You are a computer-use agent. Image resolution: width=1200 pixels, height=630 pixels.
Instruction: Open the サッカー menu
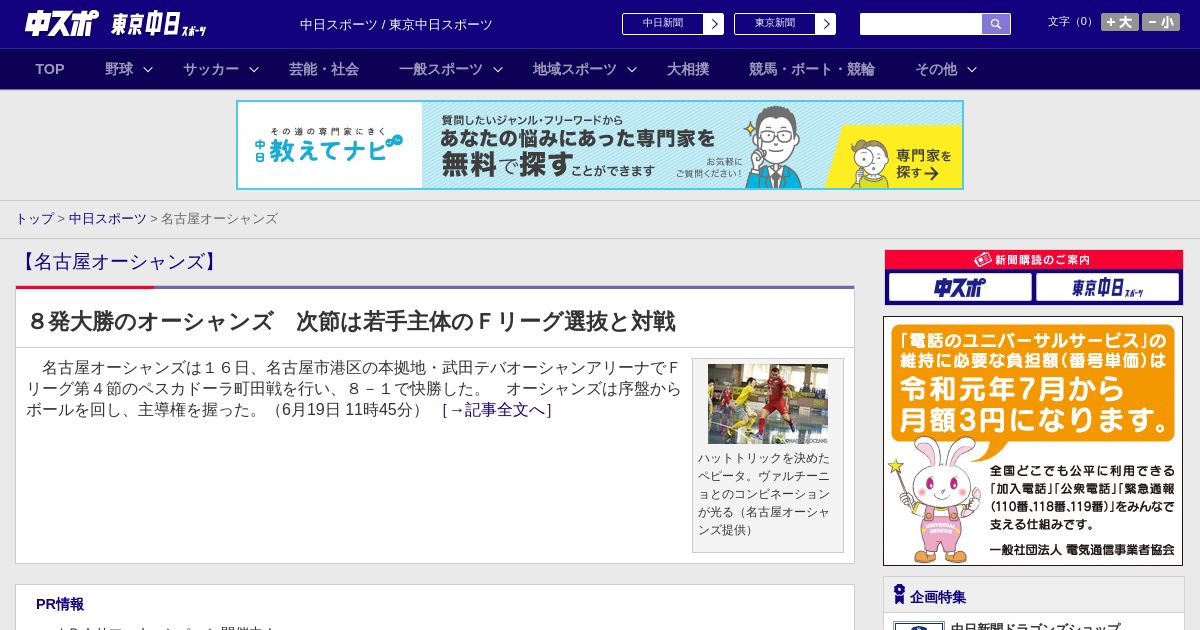(x=211, y=69)
